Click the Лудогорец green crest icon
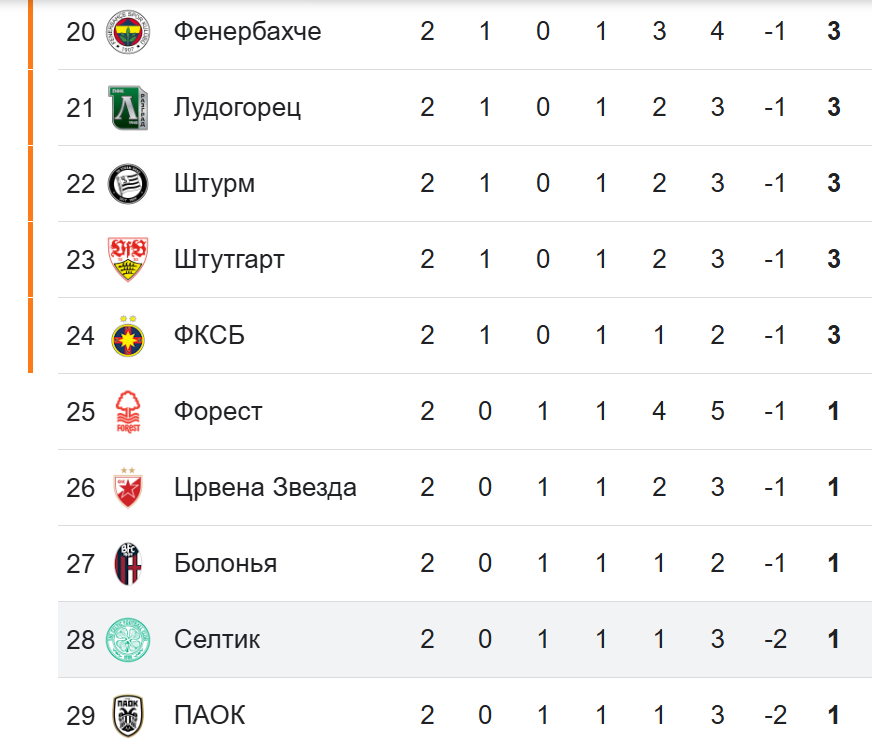This screenshot has height=751, width=872. click(x=128, y=108)
